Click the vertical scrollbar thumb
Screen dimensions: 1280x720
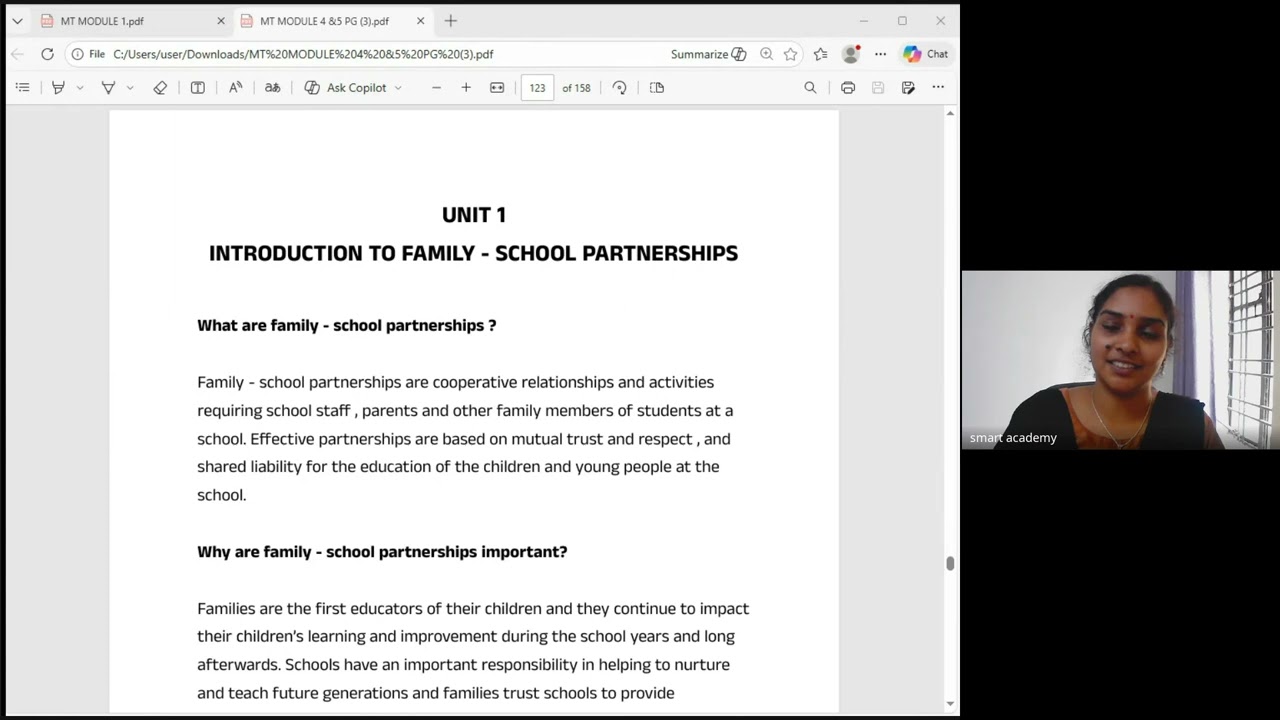950,563
